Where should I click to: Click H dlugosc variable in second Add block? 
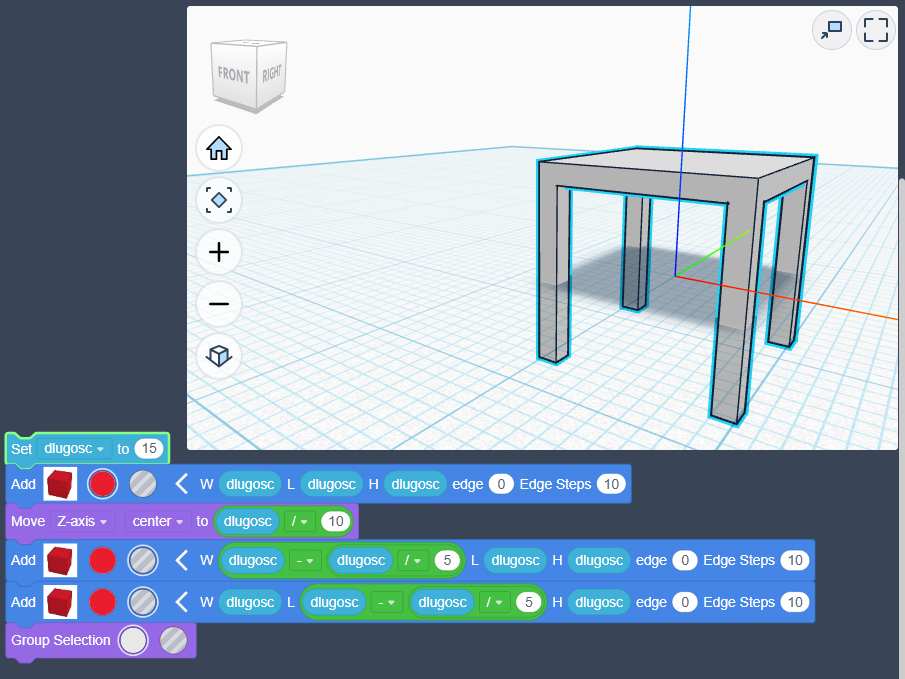[x=599, y=560]
